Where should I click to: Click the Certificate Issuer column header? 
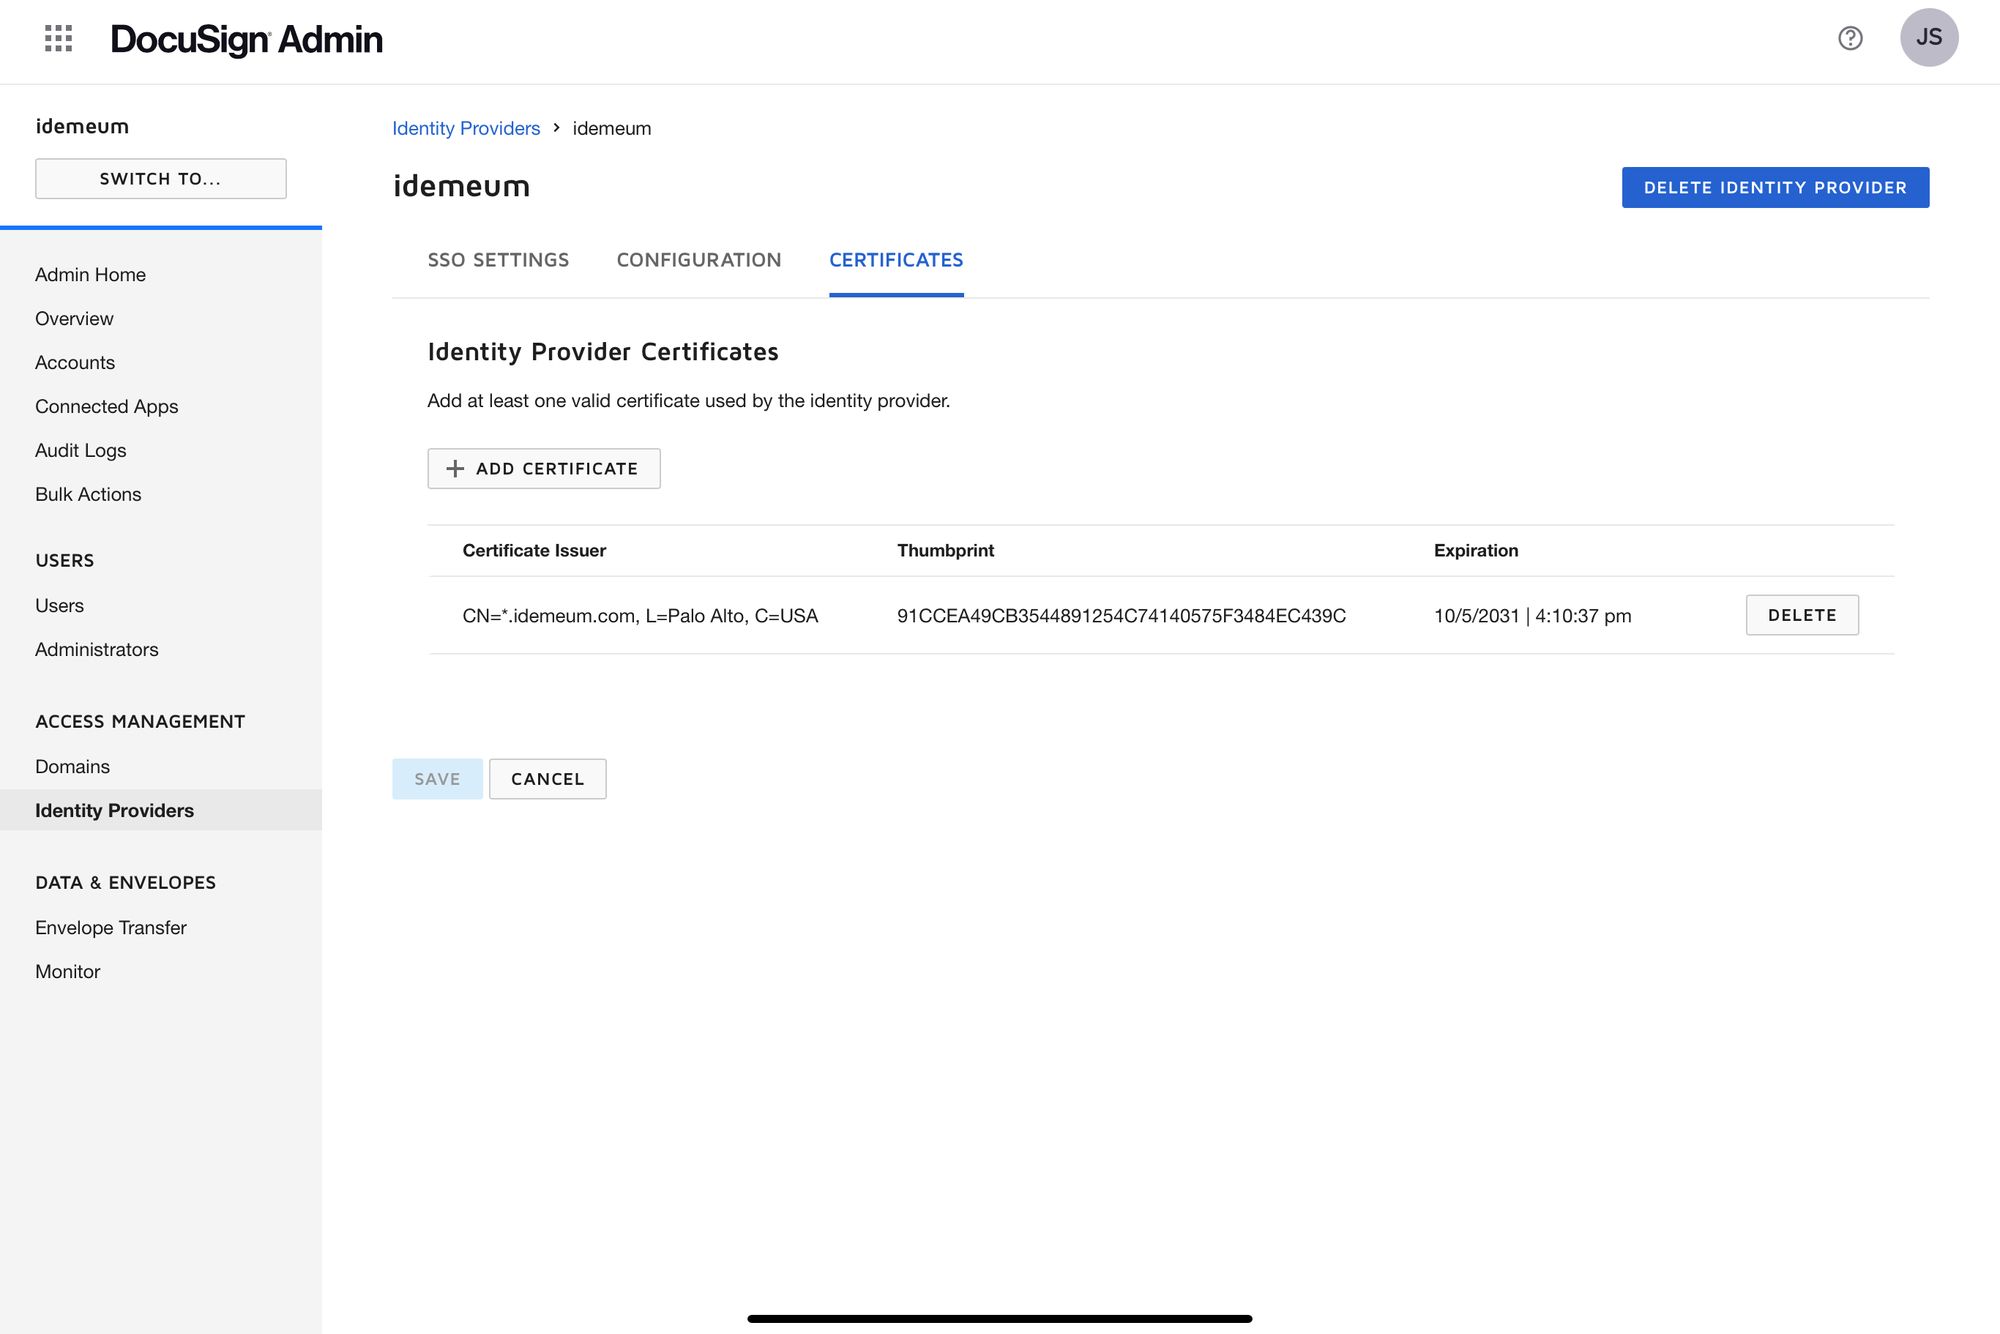coord(534,551)
